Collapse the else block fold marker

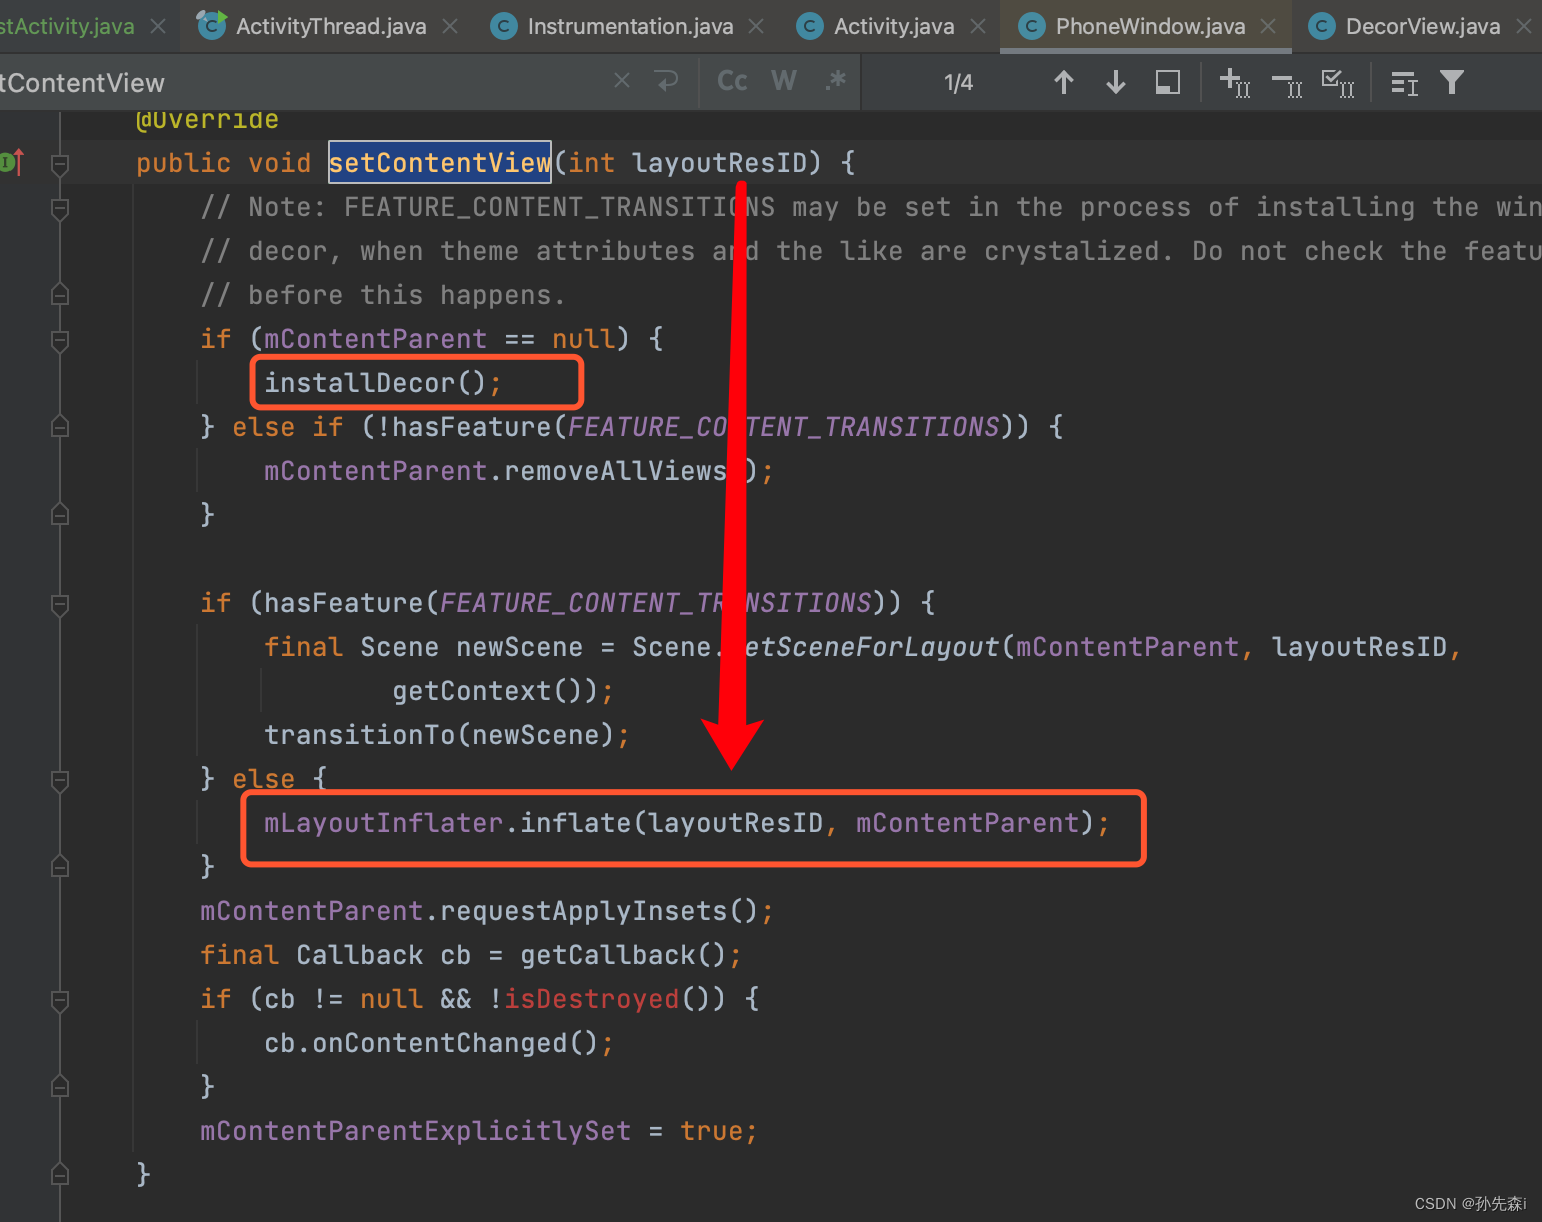pyautogui.click(x=60, y=780)
